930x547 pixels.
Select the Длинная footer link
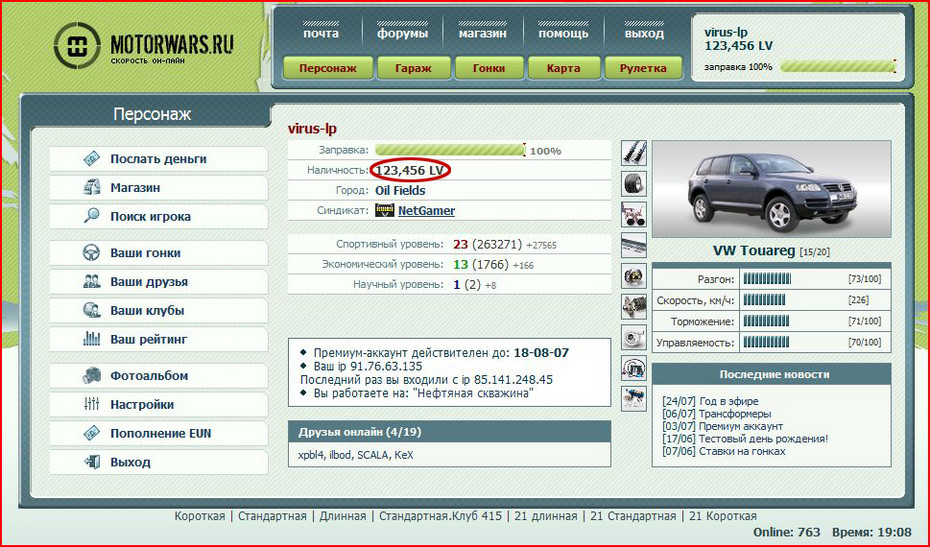[343, 516]
